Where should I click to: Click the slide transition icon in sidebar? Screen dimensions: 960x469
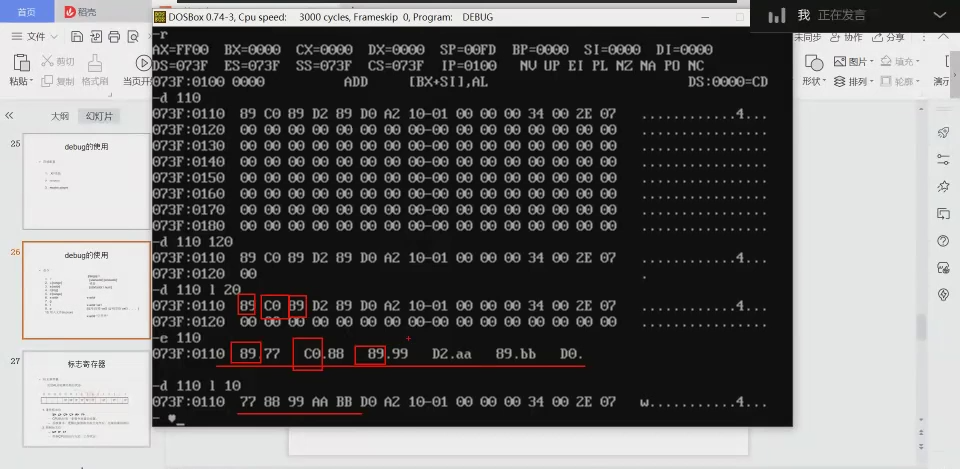(943, 214)
